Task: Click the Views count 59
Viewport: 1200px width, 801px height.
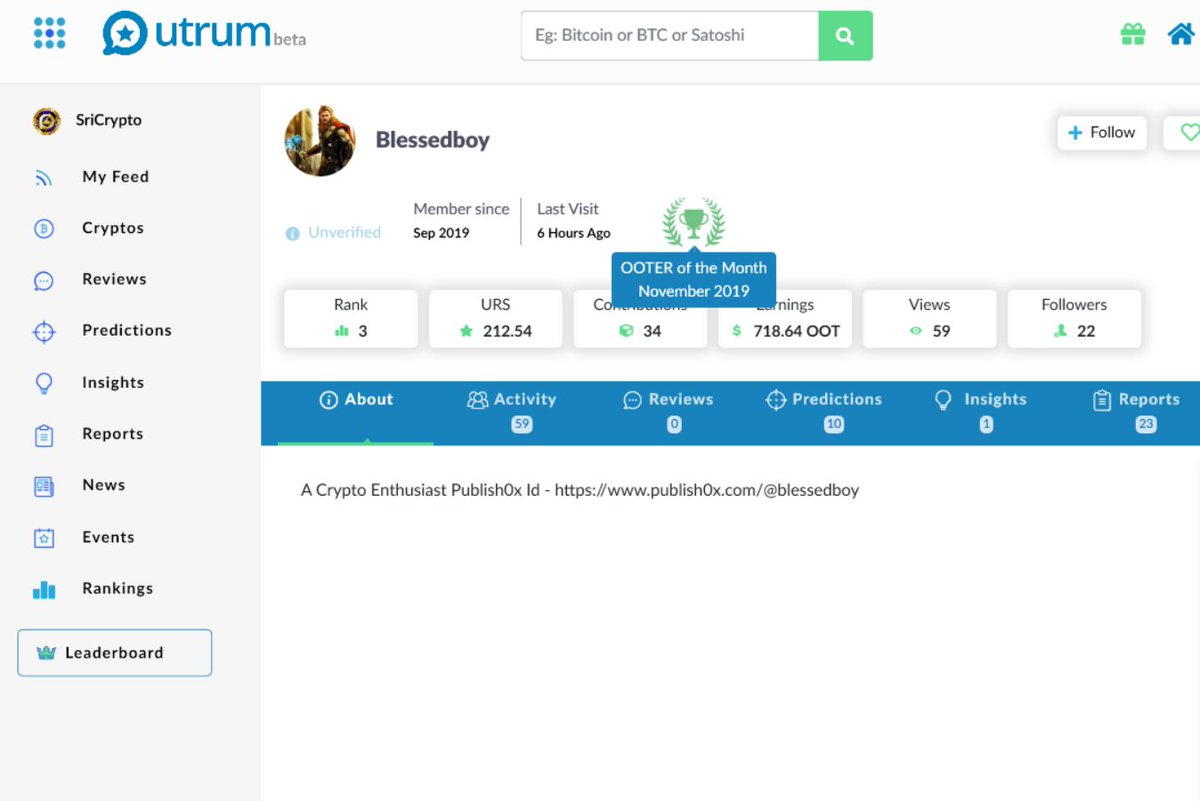Action: (x=941, y=331)
